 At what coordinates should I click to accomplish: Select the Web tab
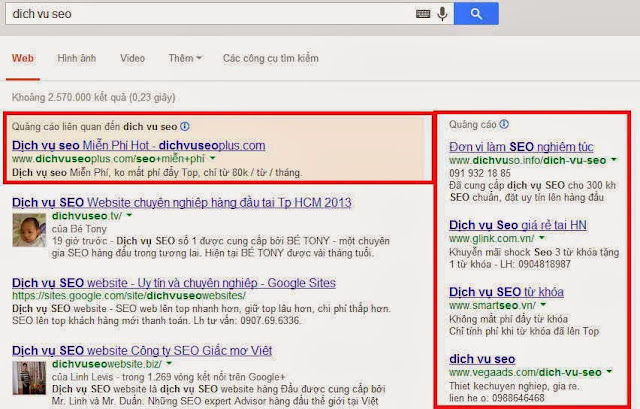tap(23, 58)
